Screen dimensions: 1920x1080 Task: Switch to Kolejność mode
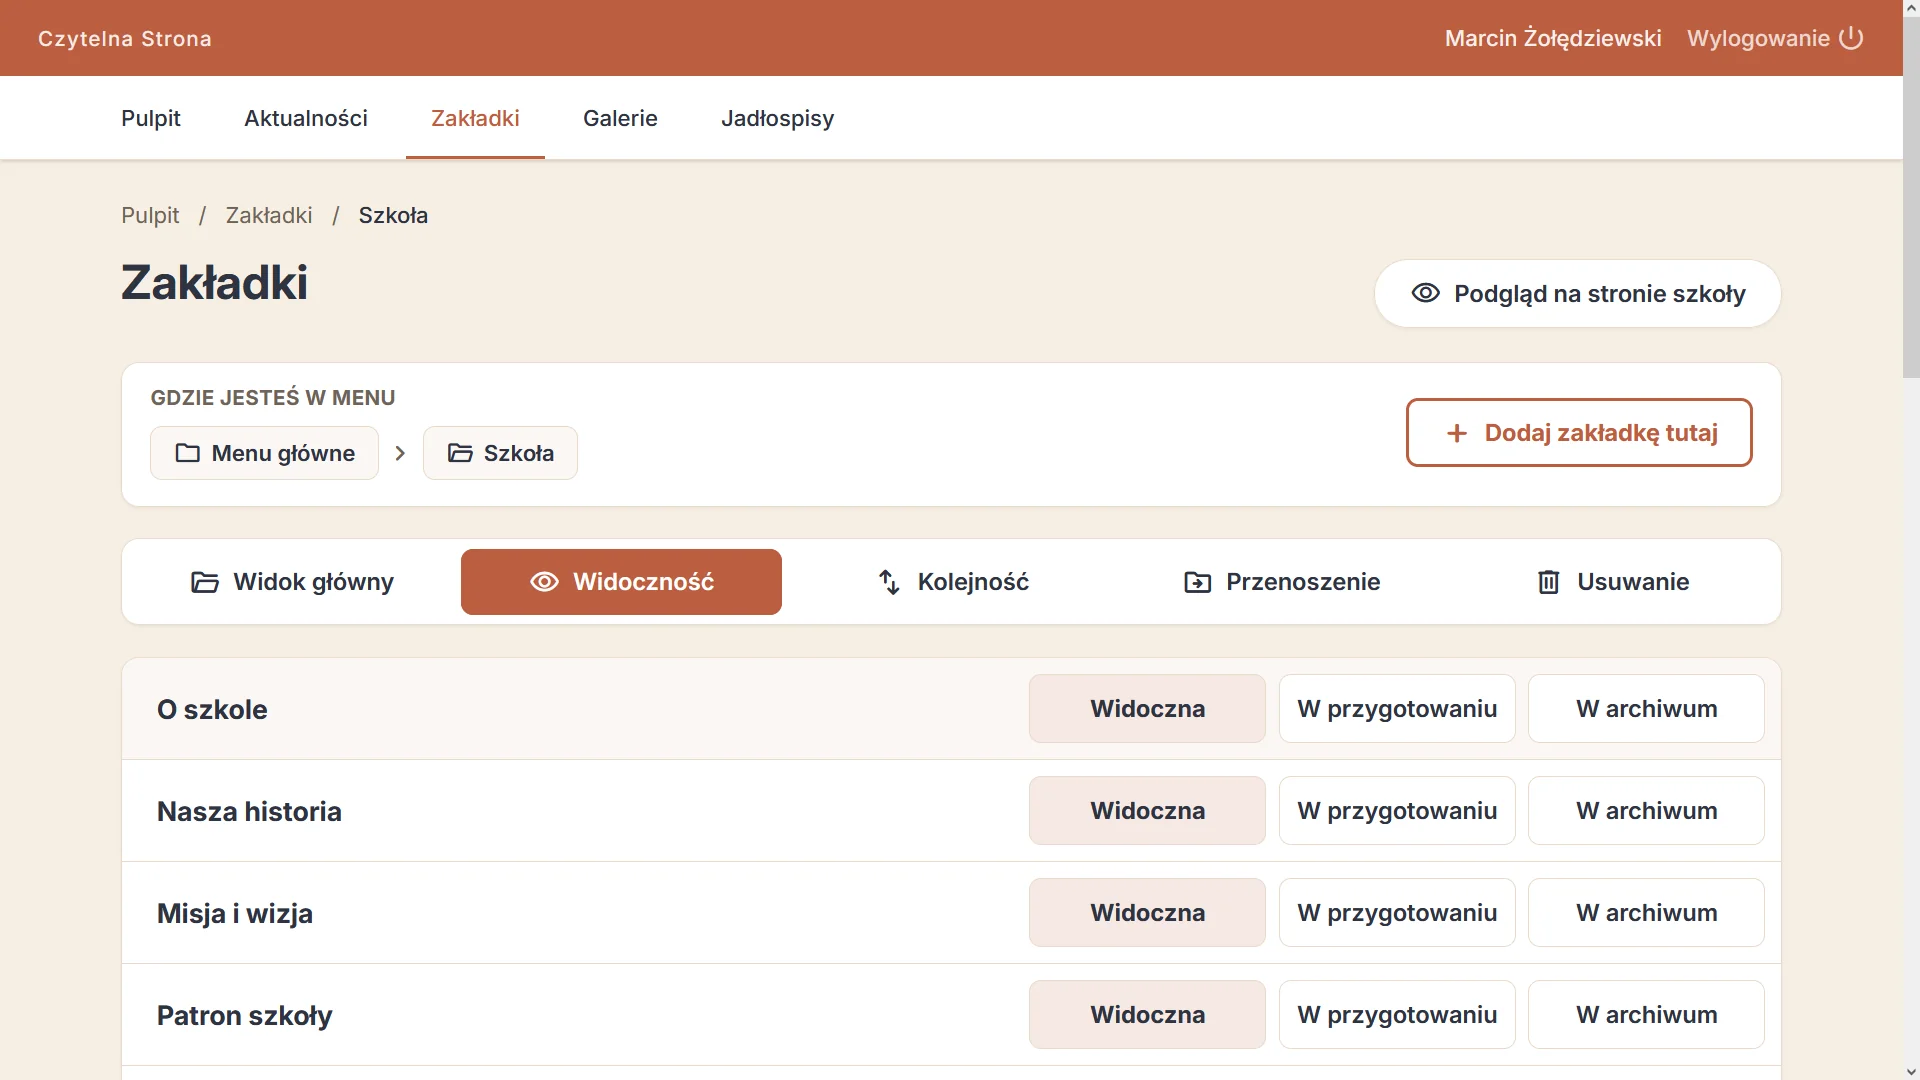(x=953, y=582)
